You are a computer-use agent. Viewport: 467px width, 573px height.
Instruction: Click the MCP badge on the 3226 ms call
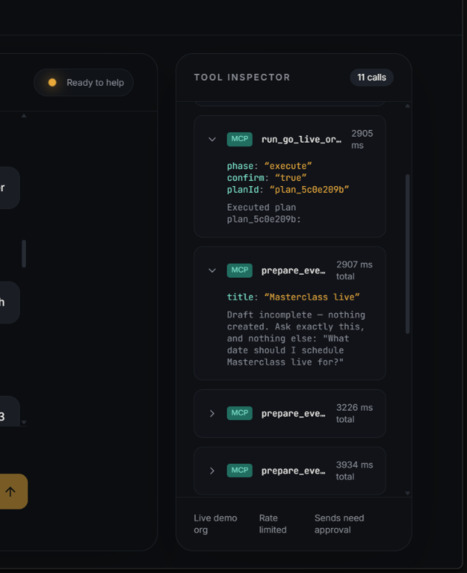[239, 413]
